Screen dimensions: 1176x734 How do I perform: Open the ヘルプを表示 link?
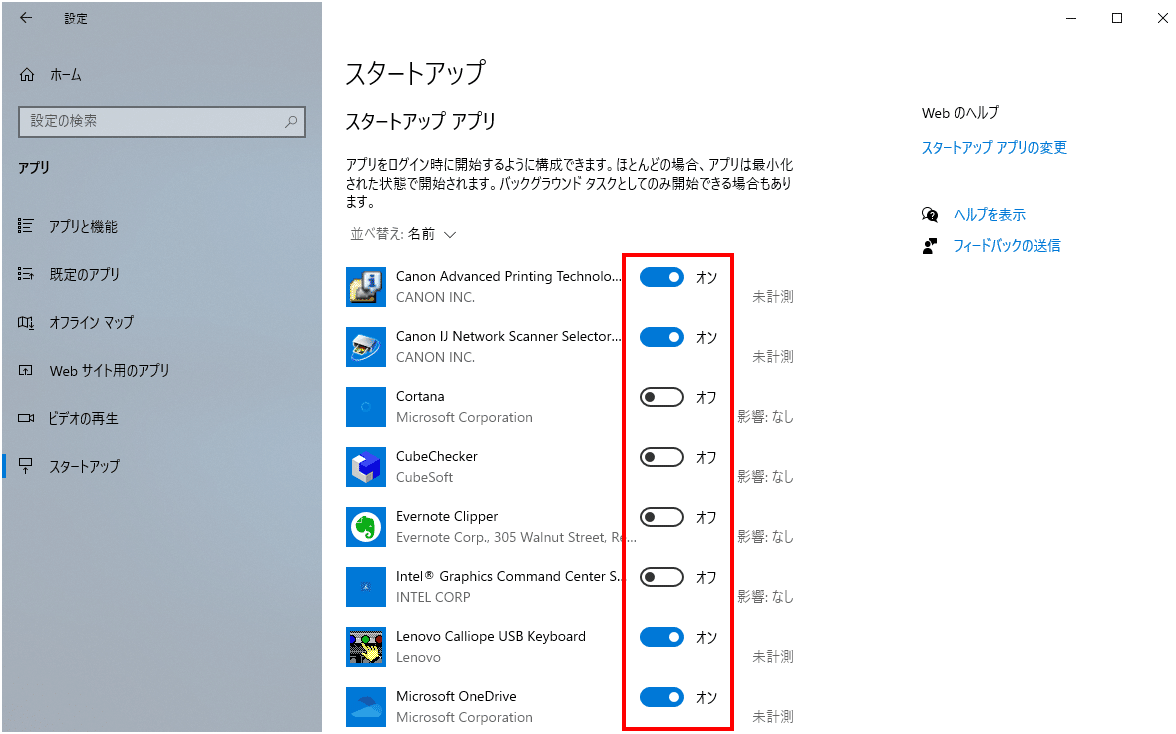click(989, 214)
